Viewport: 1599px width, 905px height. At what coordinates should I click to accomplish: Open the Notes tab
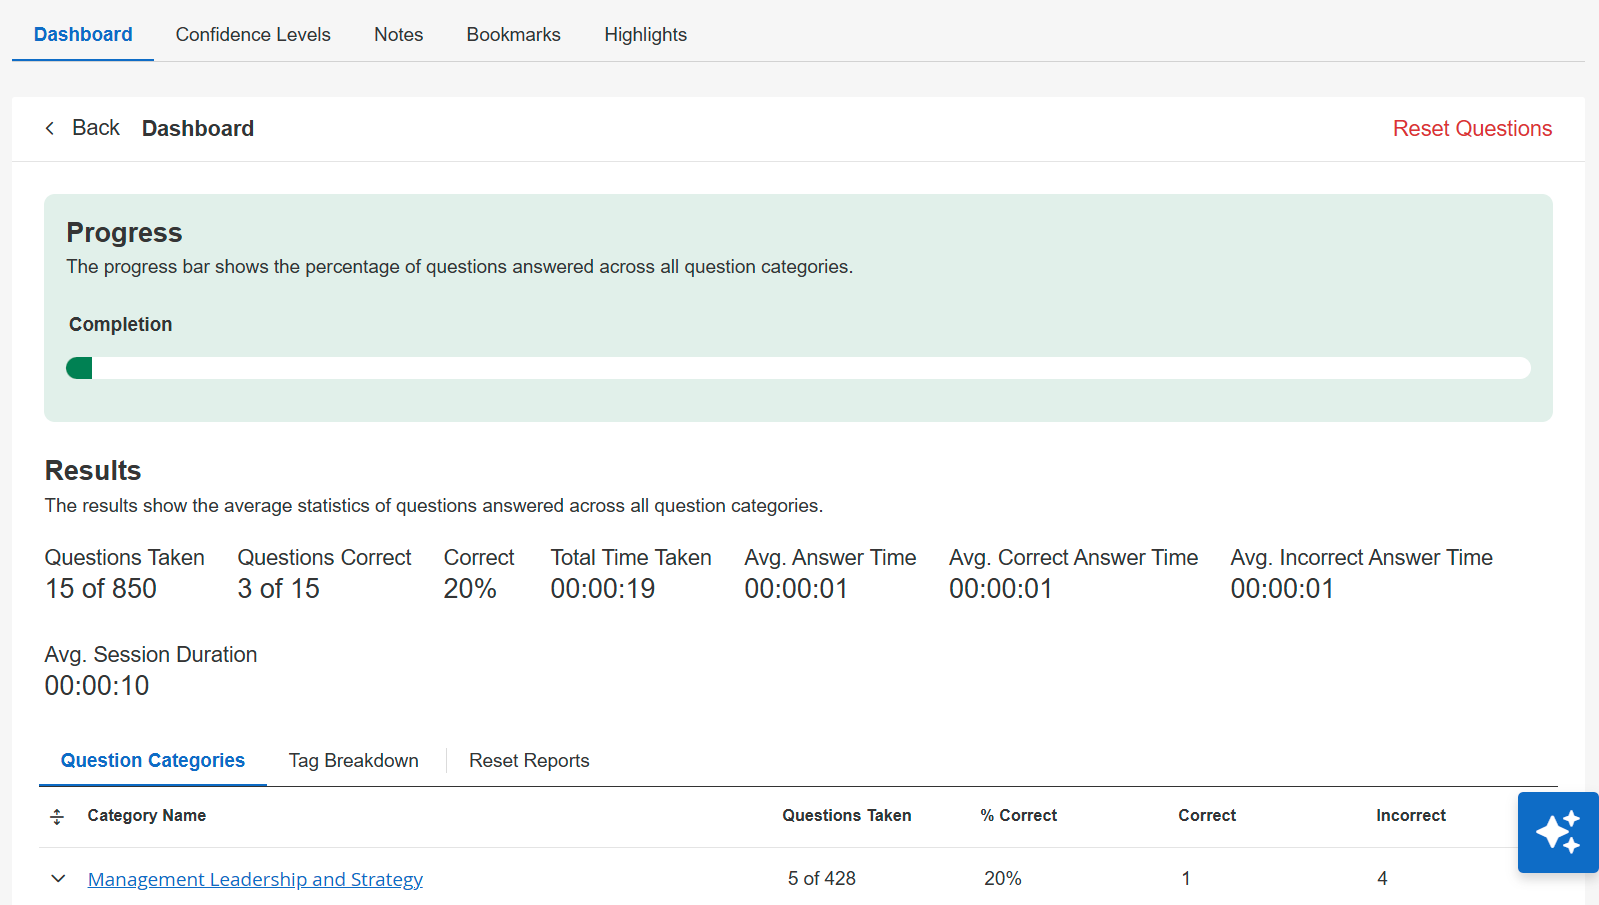(398, 35)
